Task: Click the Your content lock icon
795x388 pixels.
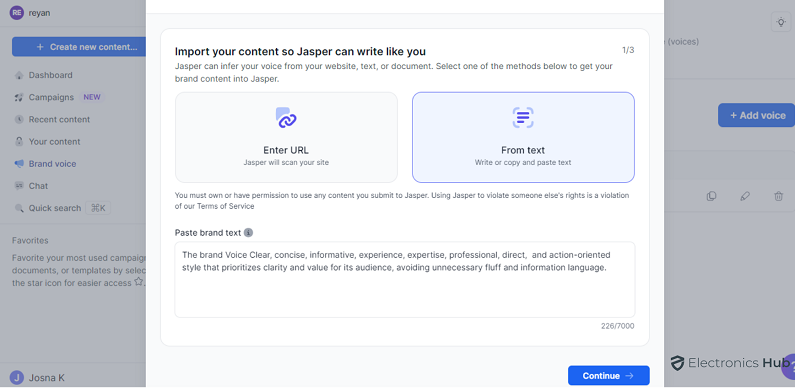Action: pos(19,142)
